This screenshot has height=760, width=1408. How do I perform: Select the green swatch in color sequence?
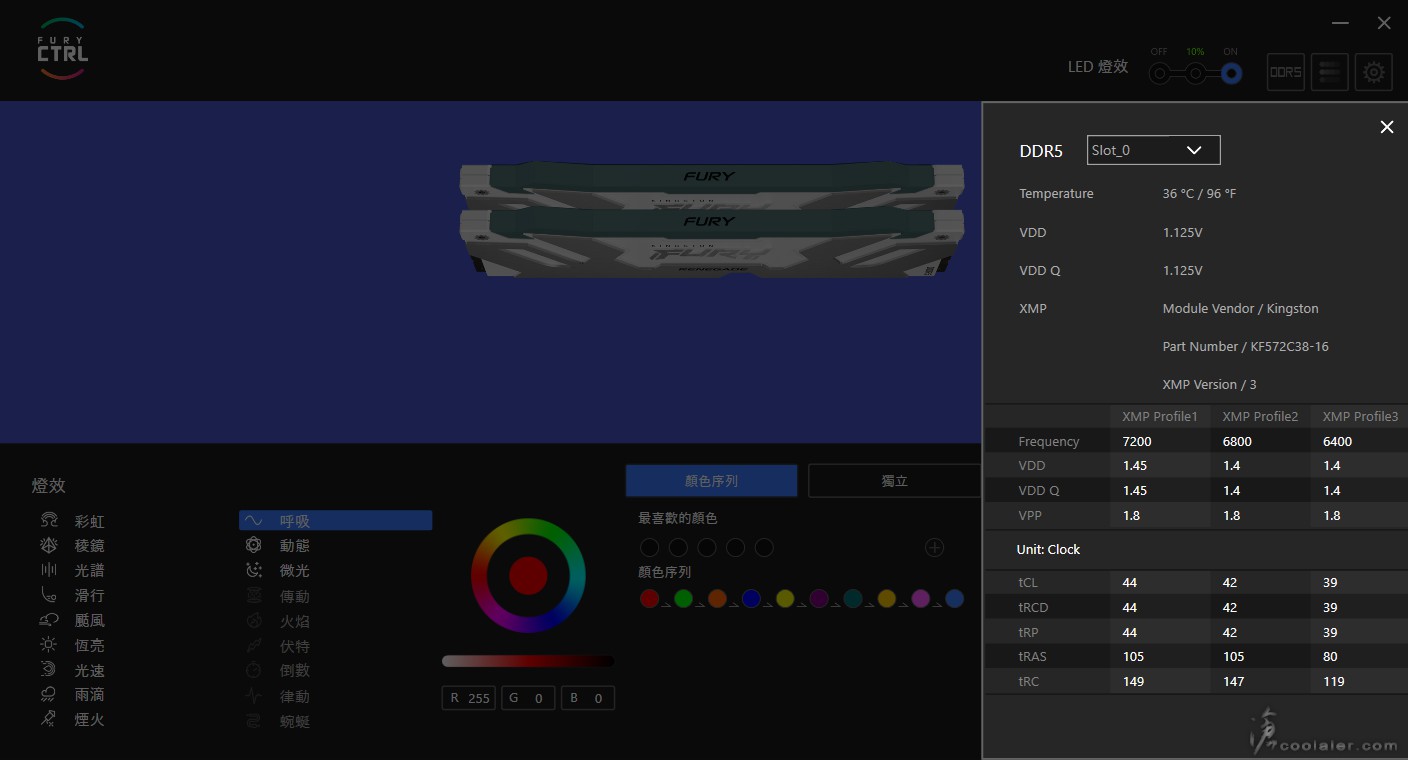683,598
